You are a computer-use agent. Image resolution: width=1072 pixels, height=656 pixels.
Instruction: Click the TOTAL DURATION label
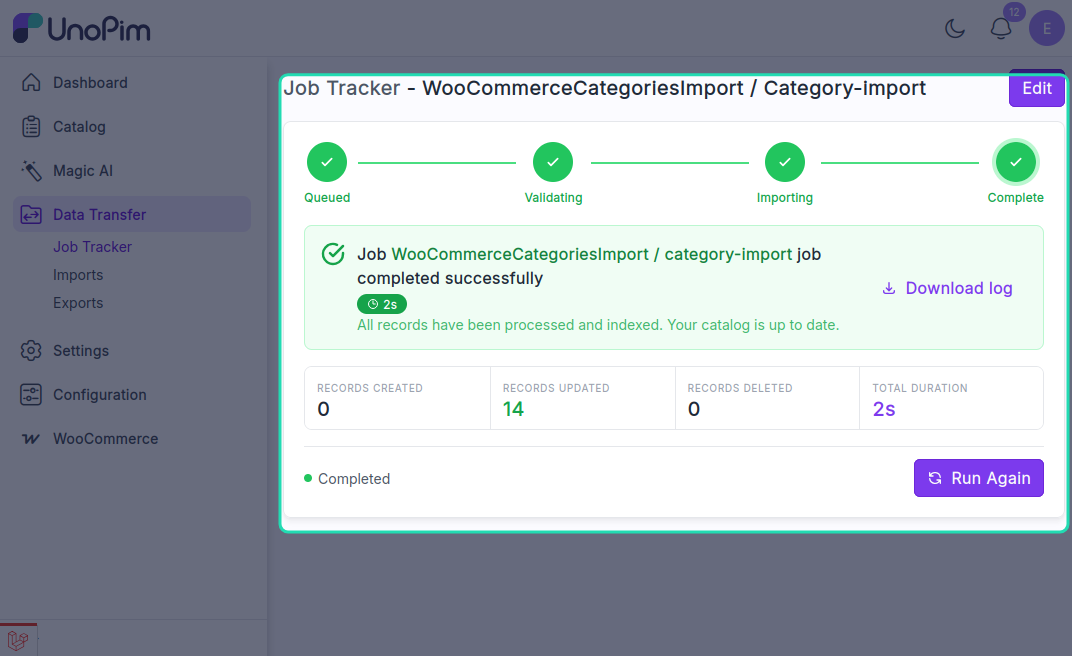pos(920,388)
